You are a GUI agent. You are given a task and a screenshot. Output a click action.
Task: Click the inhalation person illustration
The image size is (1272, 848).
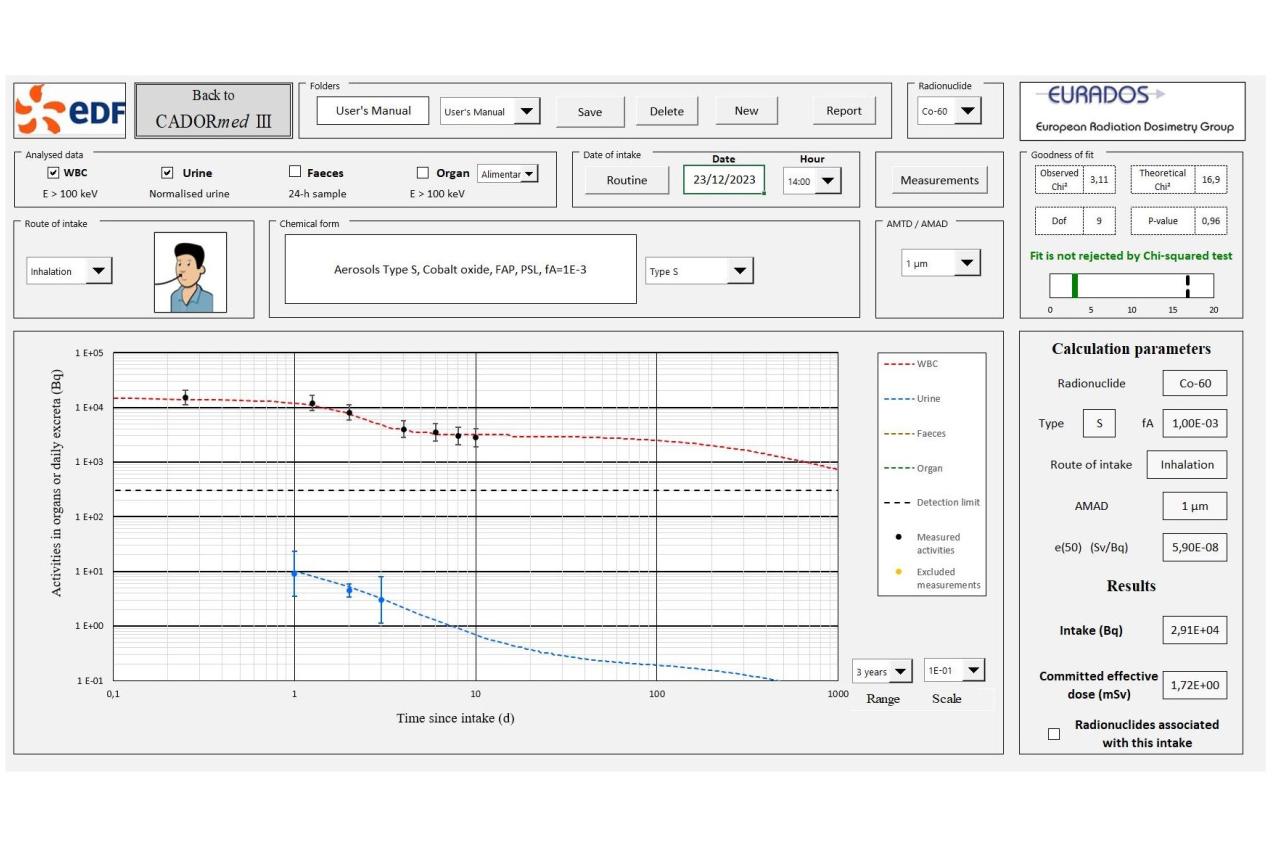[x=190, y=272]
